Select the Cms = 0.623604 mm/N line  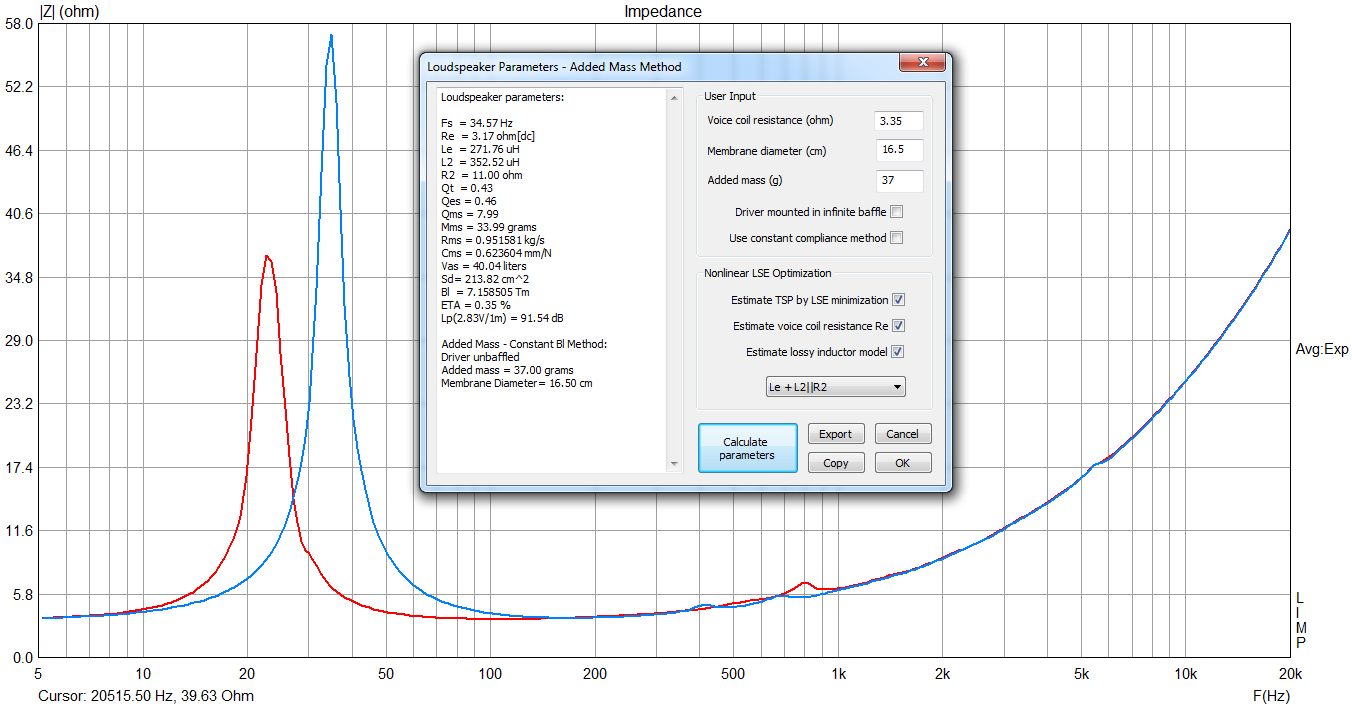point(498,253)
